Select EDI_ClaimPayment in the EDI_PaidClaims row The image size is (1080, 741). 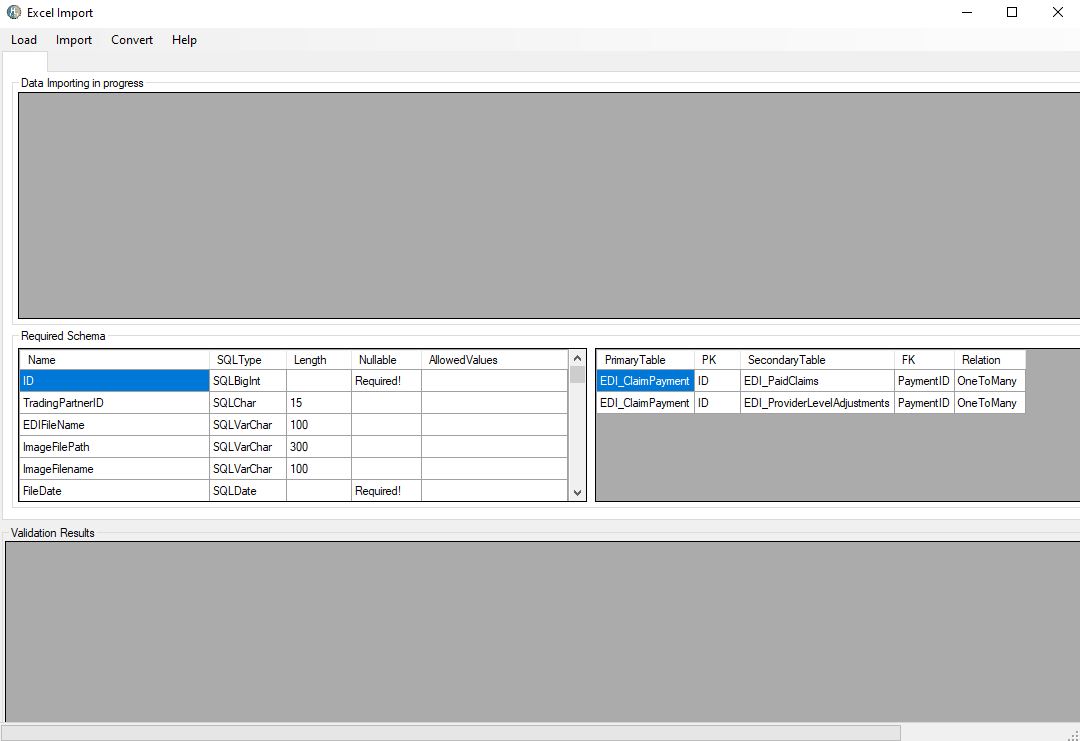[645, 381]
